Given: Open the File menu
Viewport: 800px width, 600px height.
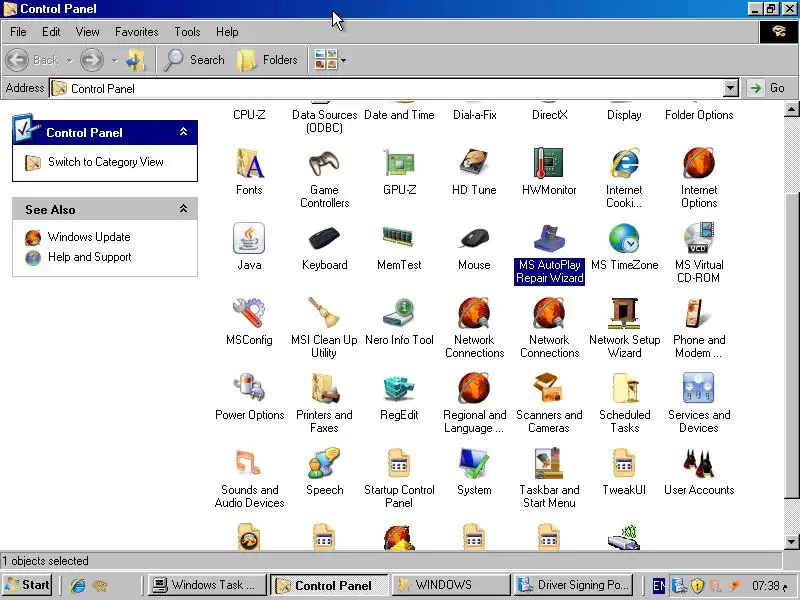Looking at the screenshot, I should point(18,32).
